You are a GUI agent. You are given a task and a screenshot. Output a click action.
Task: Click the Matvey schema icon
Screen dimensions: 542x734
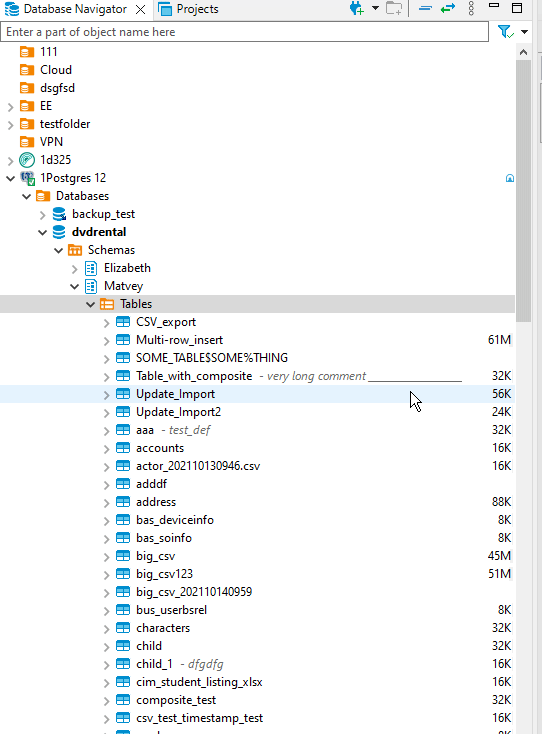91,286
